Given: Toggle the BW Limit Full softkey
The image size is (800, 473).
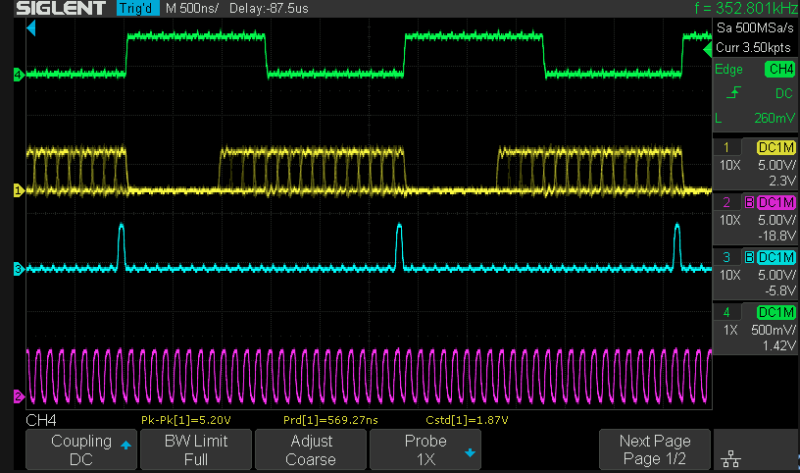Looking at the screenshot, I should [196, 450].
